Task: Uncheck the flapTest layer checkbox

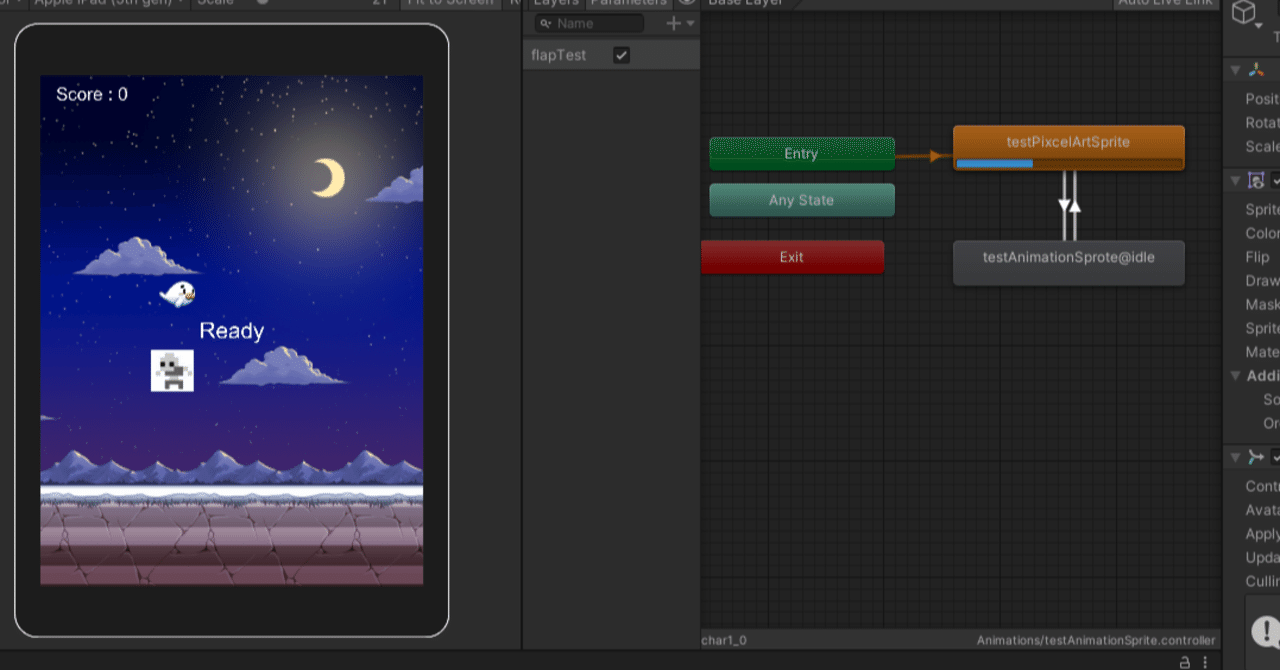Action: [x=621, y=55]
